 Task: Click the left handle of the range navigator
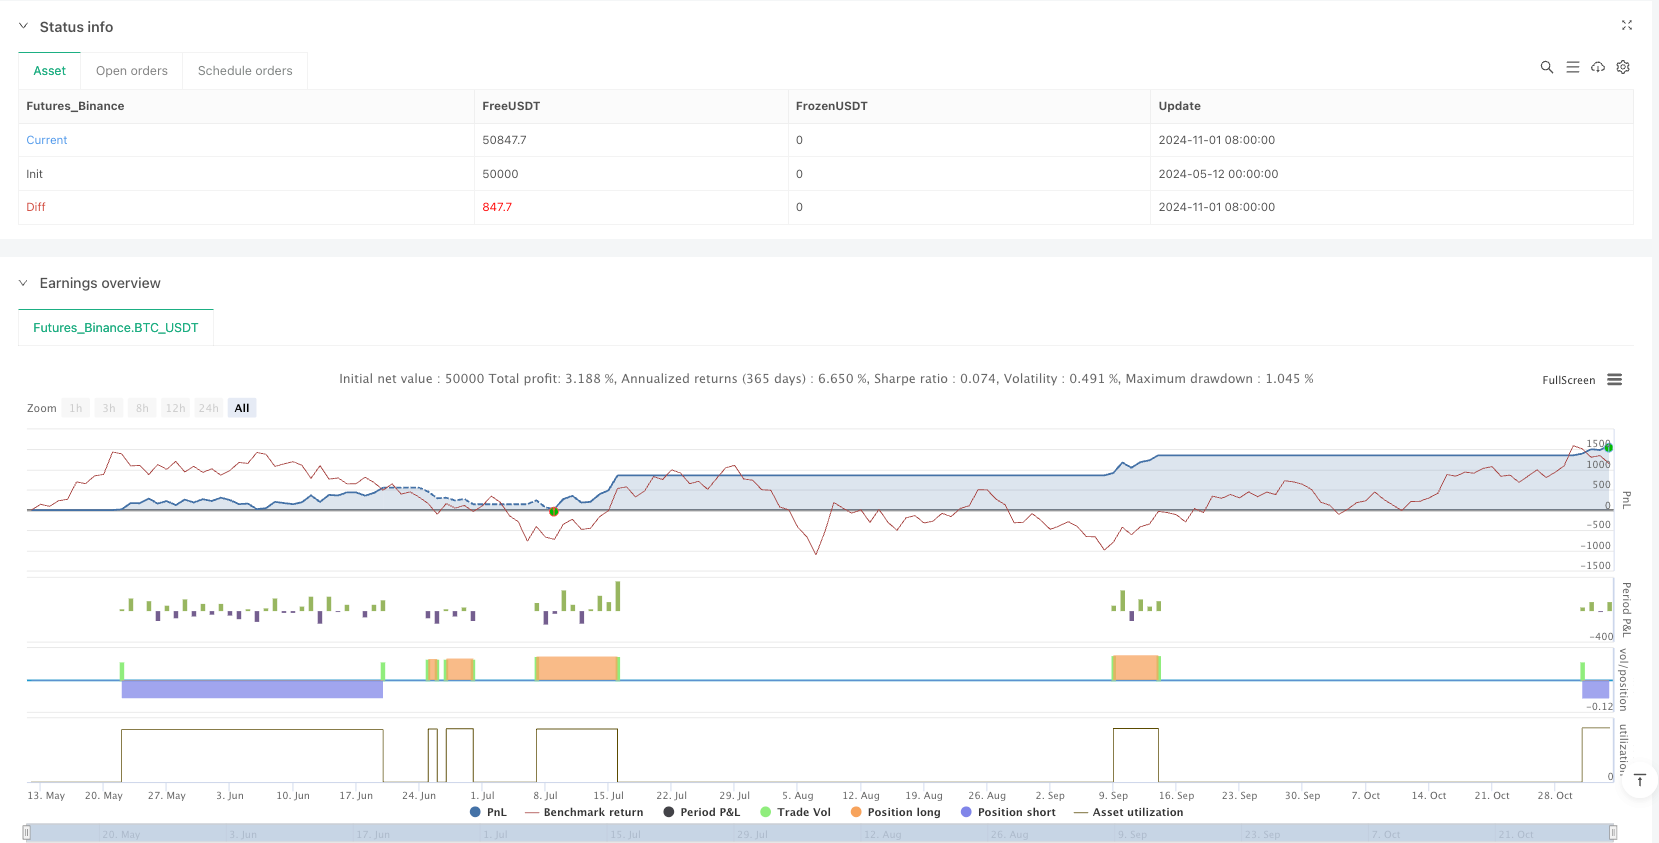click(27, 833)
